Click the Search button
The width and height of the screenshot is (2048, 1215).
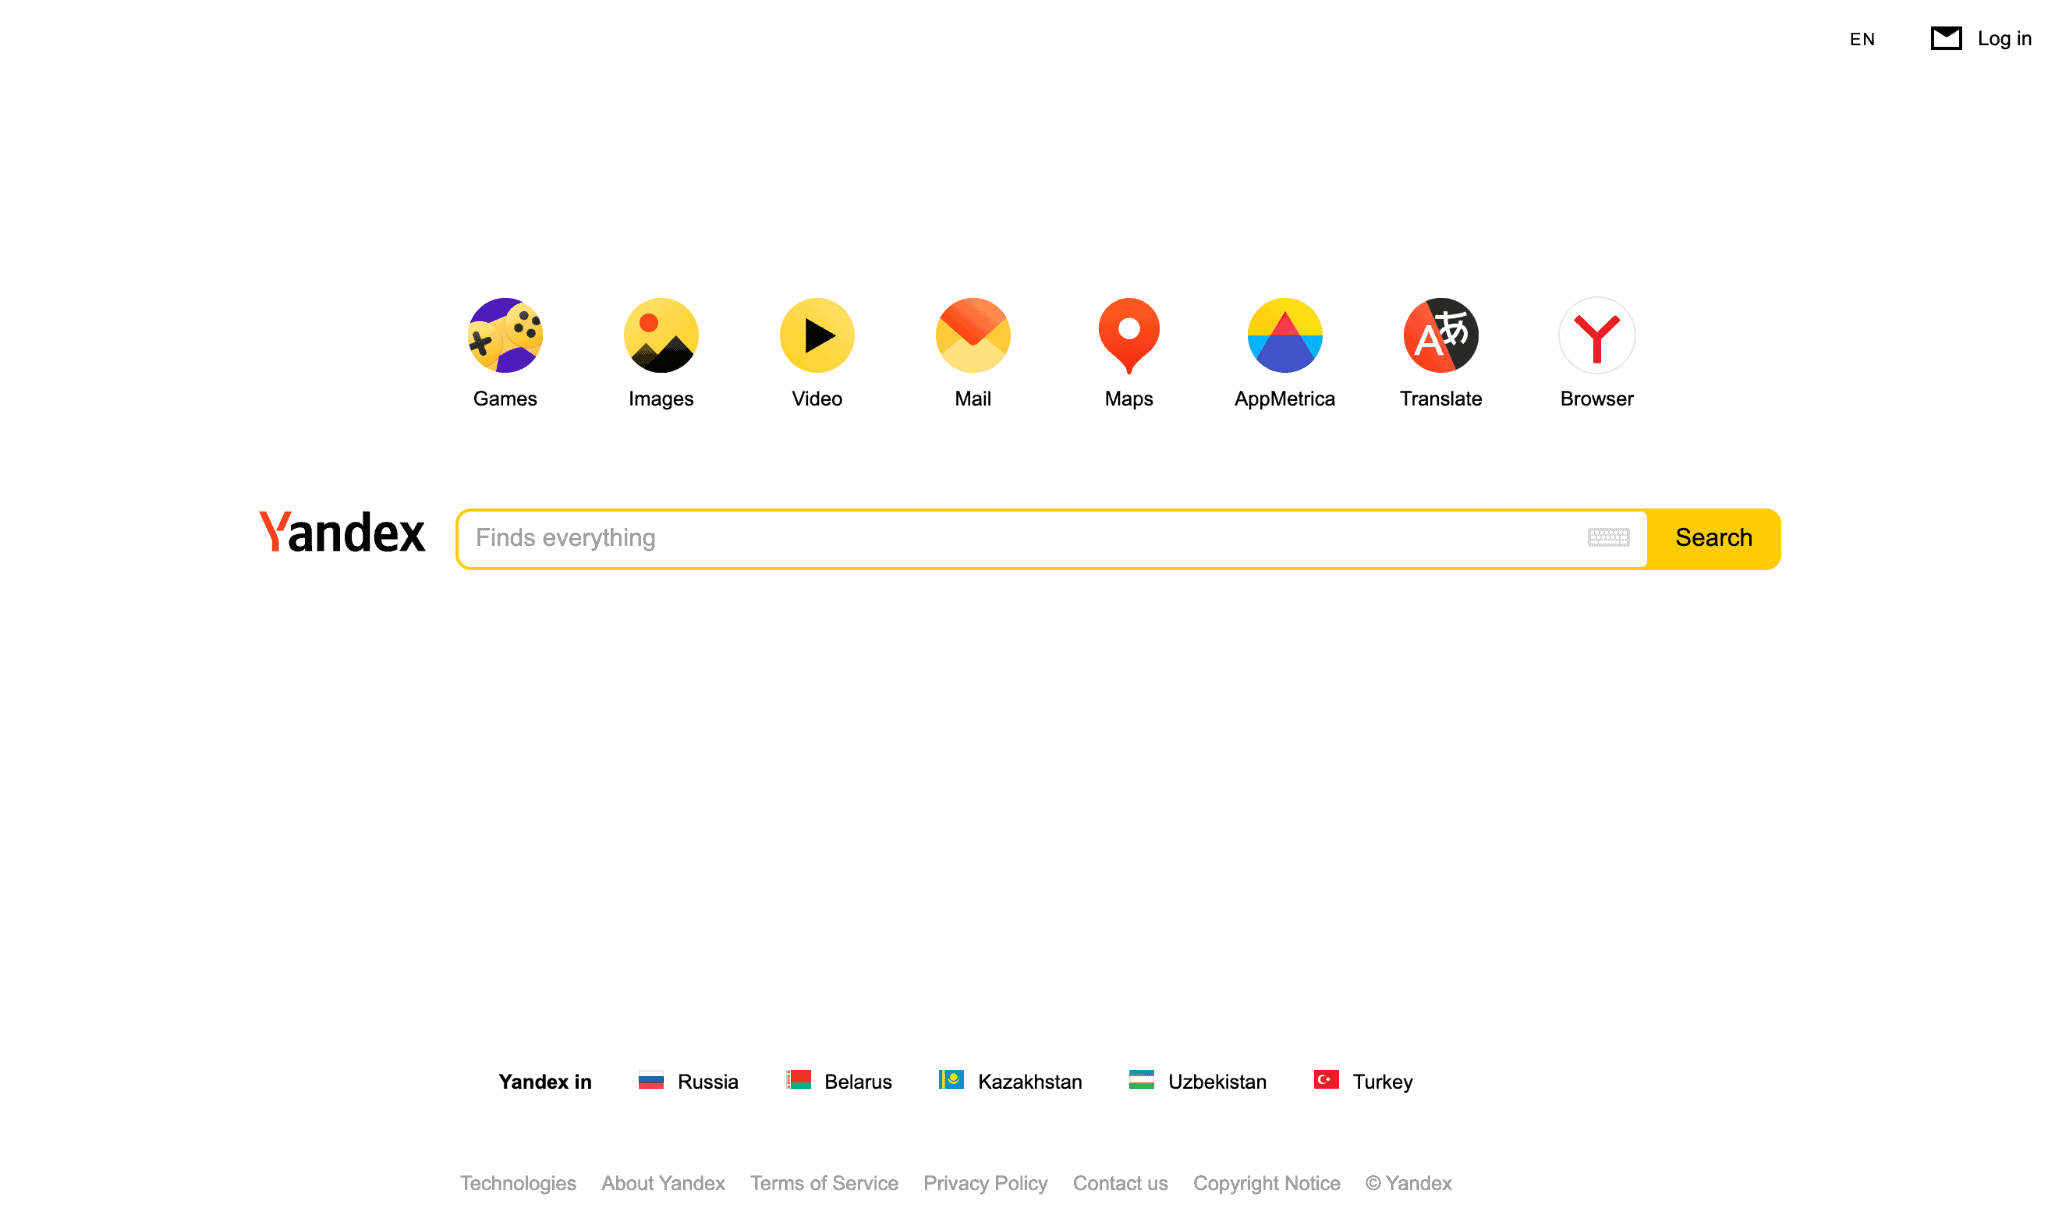(1714, 538)
